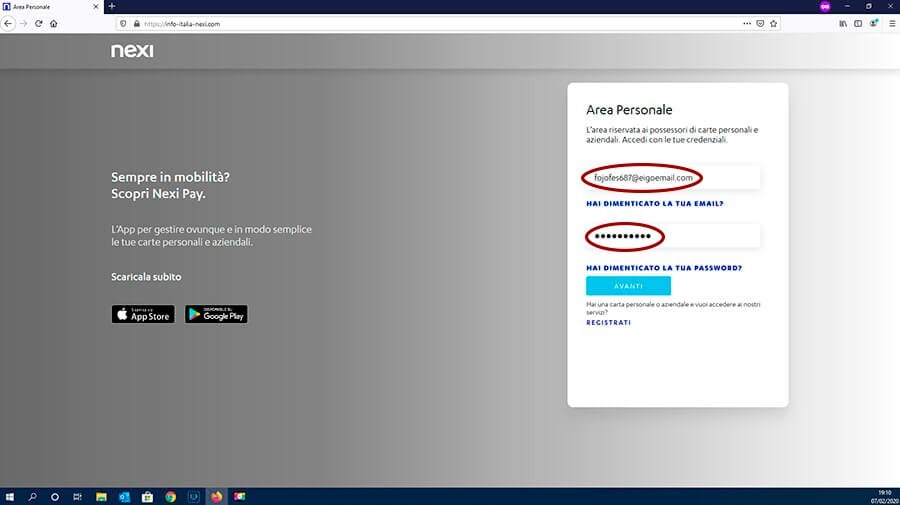Go back to the previous page
Screen dimensions: 900x505
pyautogui.click(x=8, y=24)
